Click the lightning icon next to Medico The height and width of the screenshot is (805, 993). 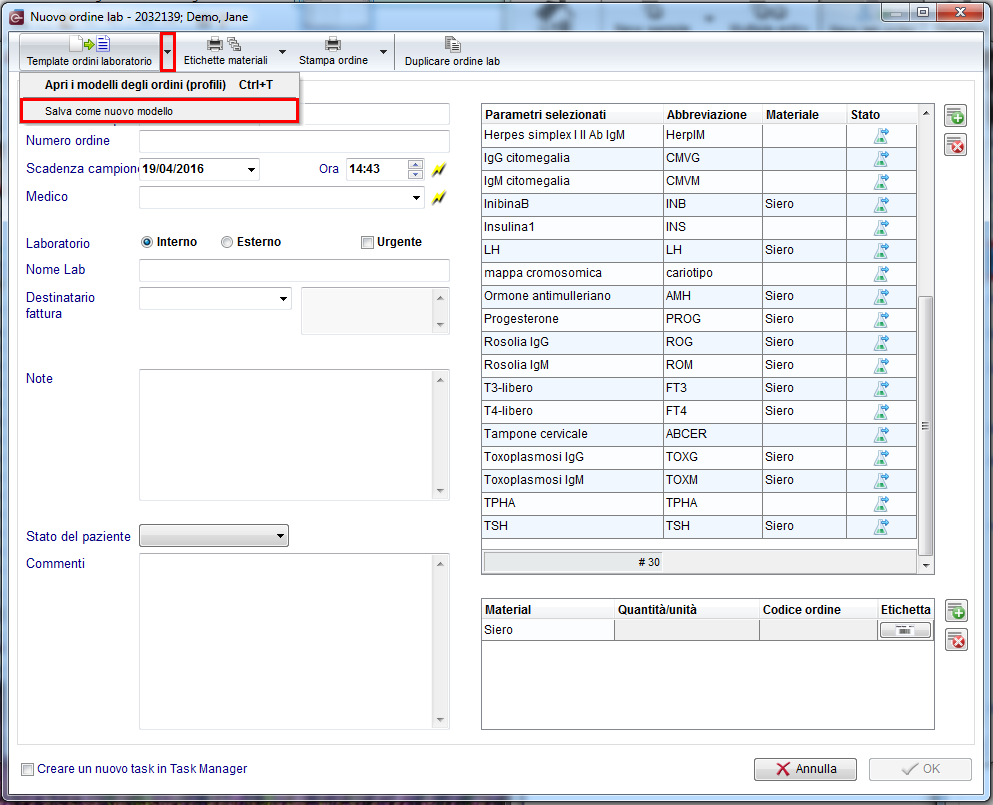[439, 198]
